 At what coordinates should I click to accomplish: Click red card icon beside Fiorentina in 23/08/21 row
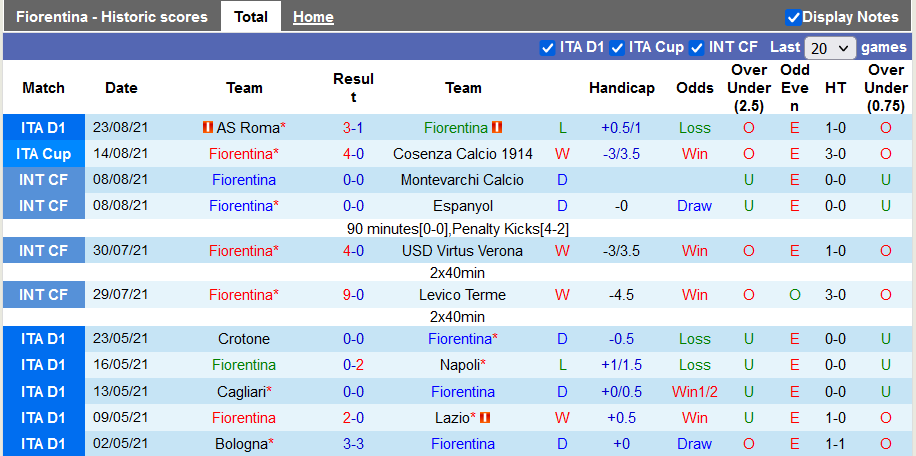(497, 128)
